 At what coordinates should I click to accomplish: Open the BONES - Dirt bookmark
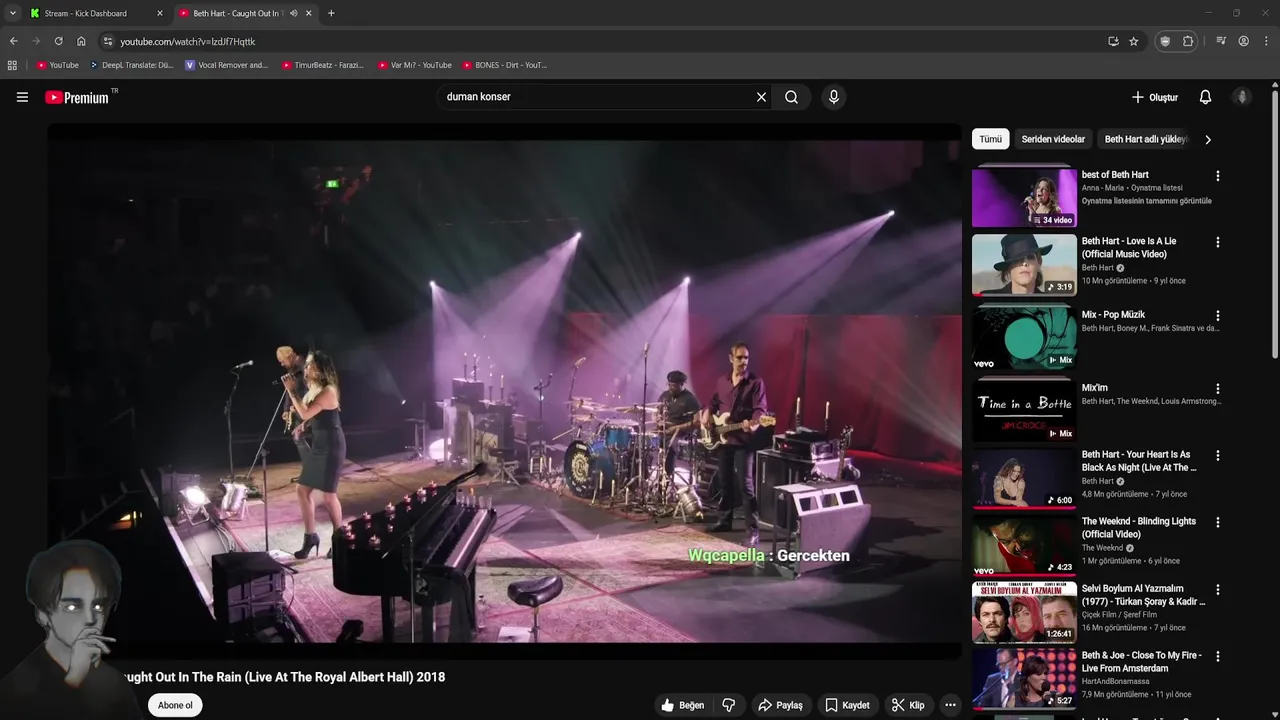pyautogui.click(x=505, y=65)
